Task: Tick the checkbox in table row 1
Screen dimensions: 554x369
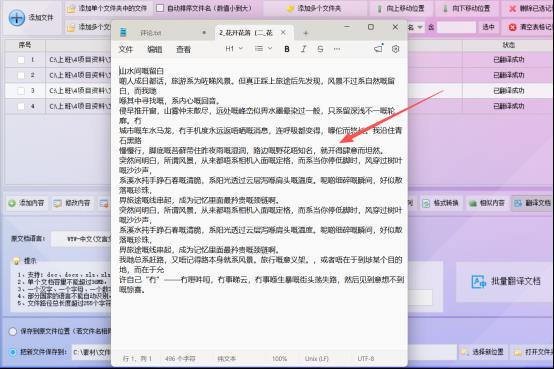Action: pyautogui.click(x=21, y=60)
